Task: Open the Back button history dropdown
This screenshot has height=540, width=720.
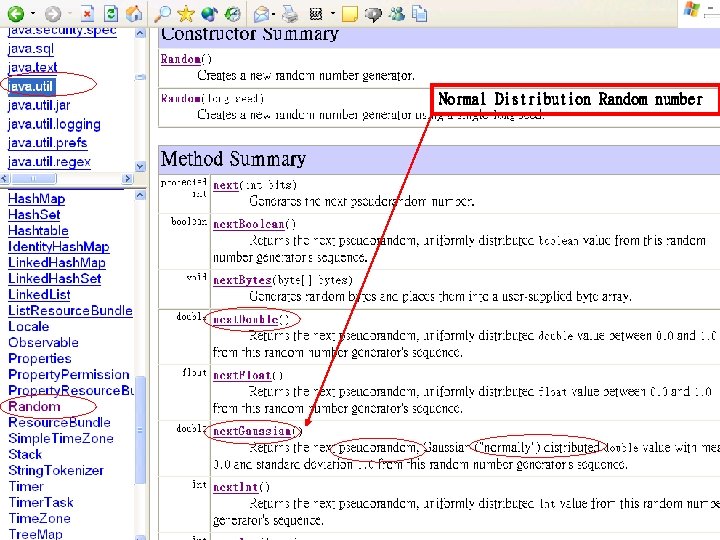Action: tap(33, 14)
